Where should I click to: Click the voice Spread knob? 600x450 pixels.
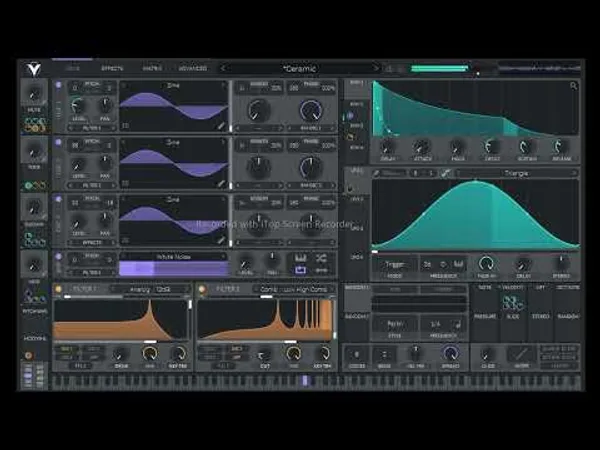click(x=450, y=353)
